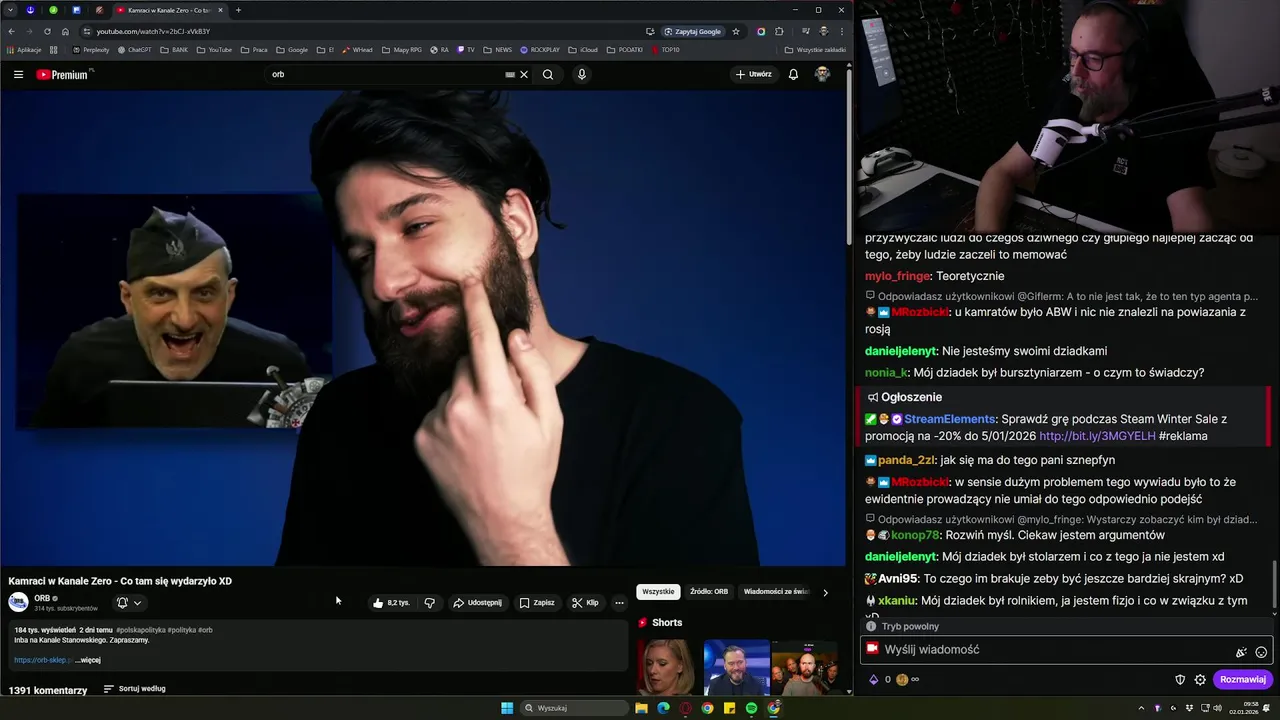1280x720 pixels.
Task: Select the Źródło: ORB filter chip
Action: (x=709, y=592)
